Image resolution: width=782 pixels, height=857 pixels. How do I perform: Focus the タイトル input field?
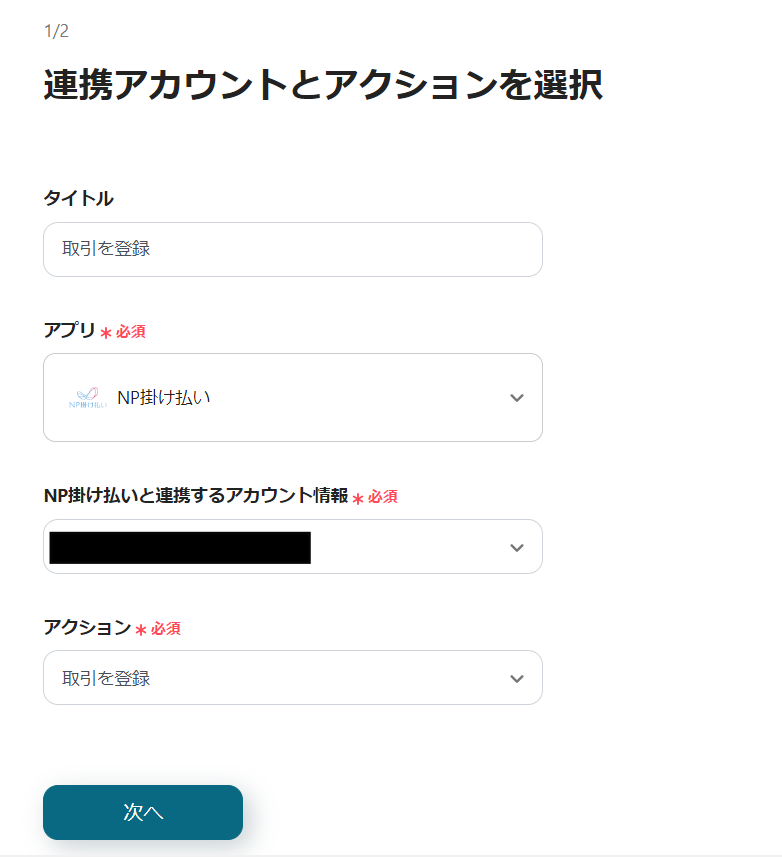pos(293,249)
